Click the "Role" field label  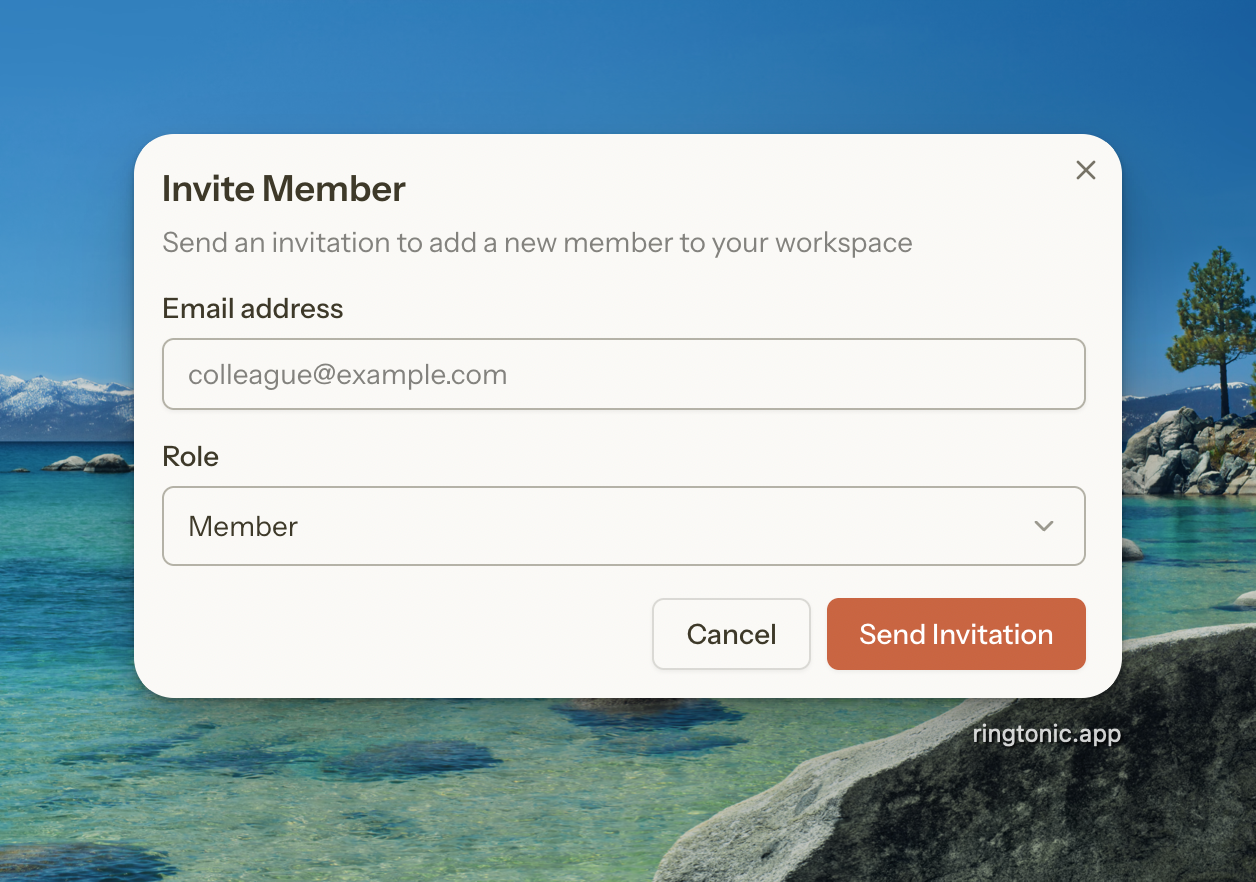tap(190, 457)
